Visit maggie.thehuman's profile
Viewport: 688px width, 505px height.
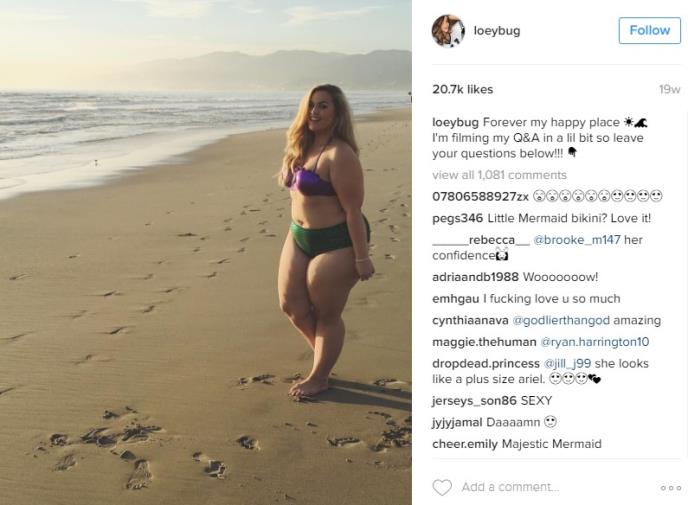484,342
